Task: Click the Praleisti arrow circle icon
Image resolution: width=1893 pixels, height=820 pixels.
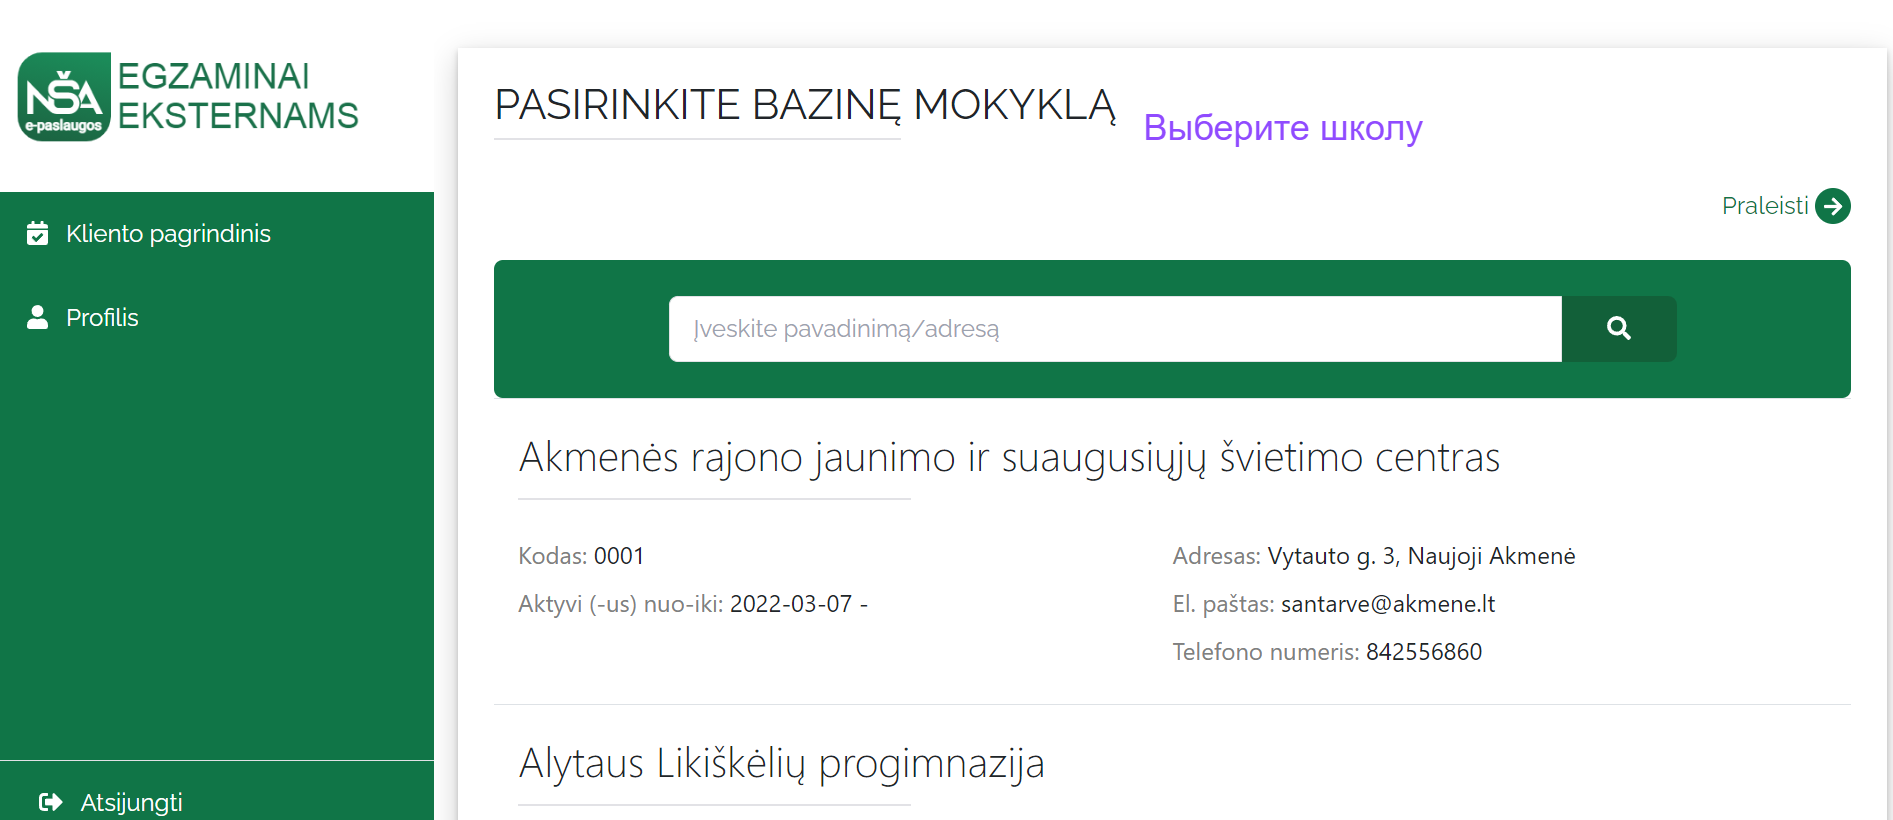Action: 1833,206
